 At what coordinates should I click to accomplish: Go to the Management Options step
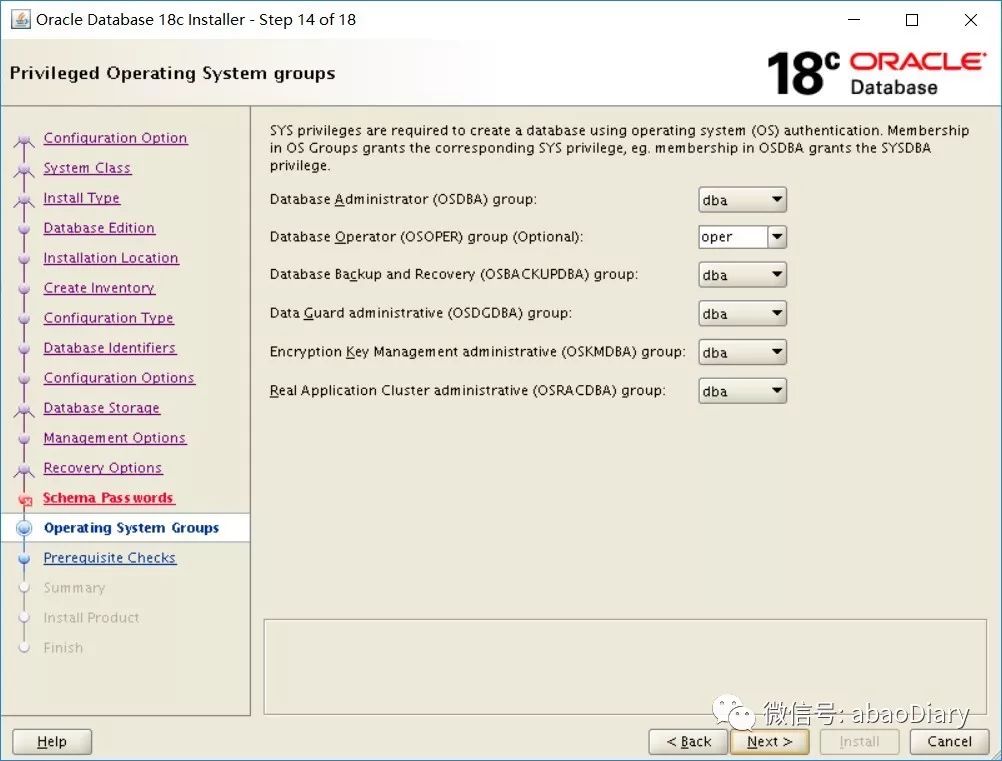[x=114, y=438]
